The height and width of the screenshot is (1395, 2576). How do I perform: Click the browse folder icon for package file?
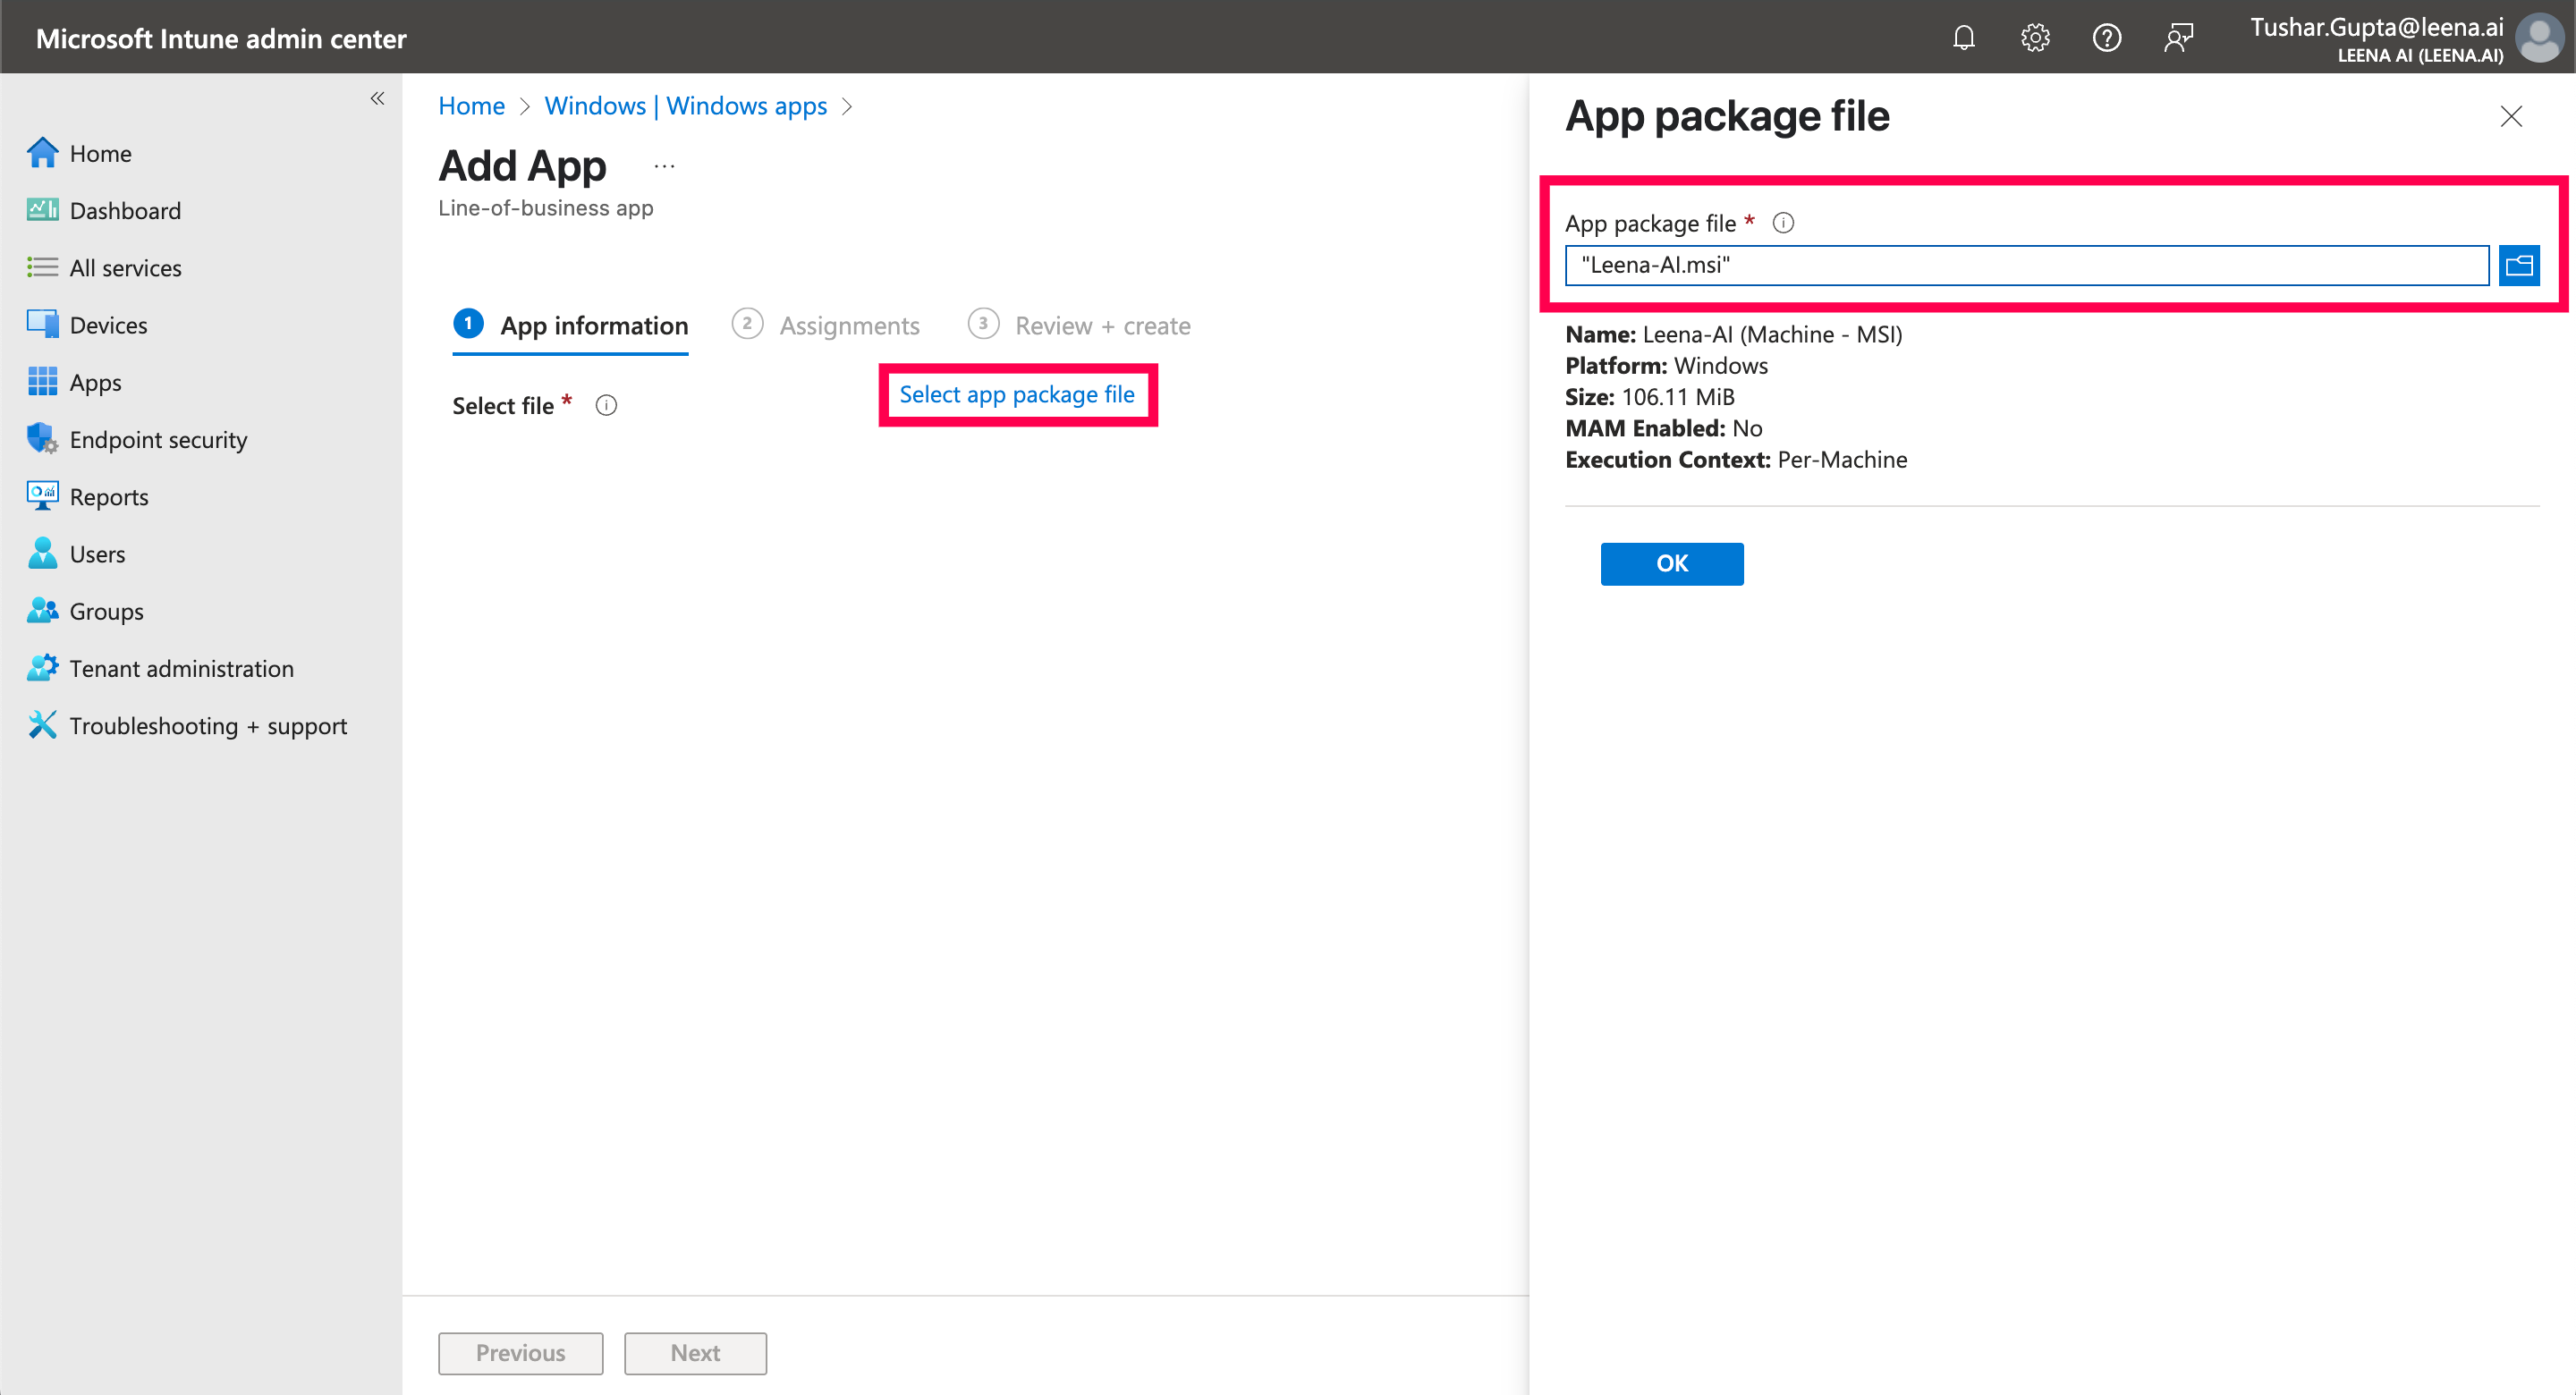tap(2518, 265)
